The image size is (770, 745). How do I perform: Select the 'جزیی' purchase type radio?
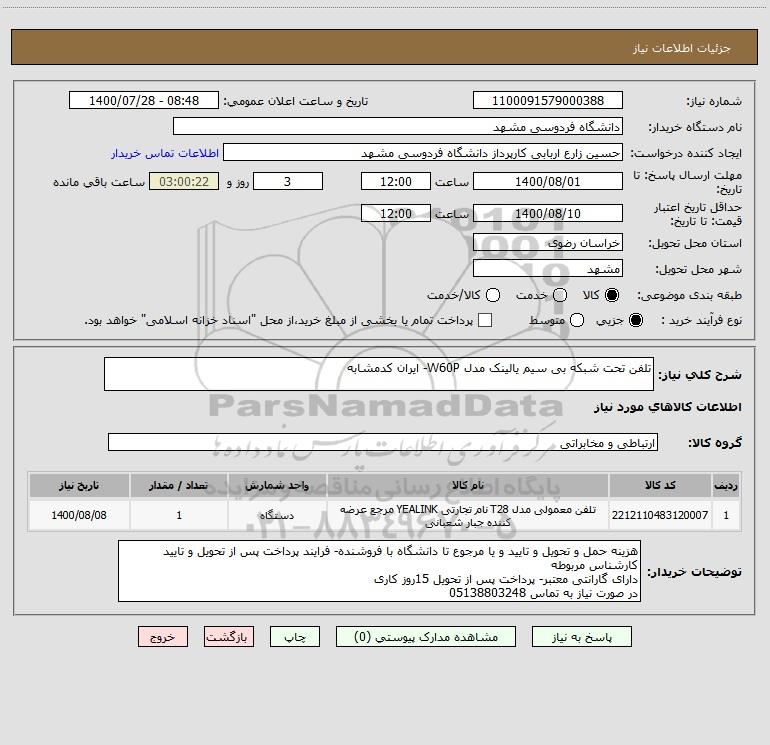pos(635,321)
